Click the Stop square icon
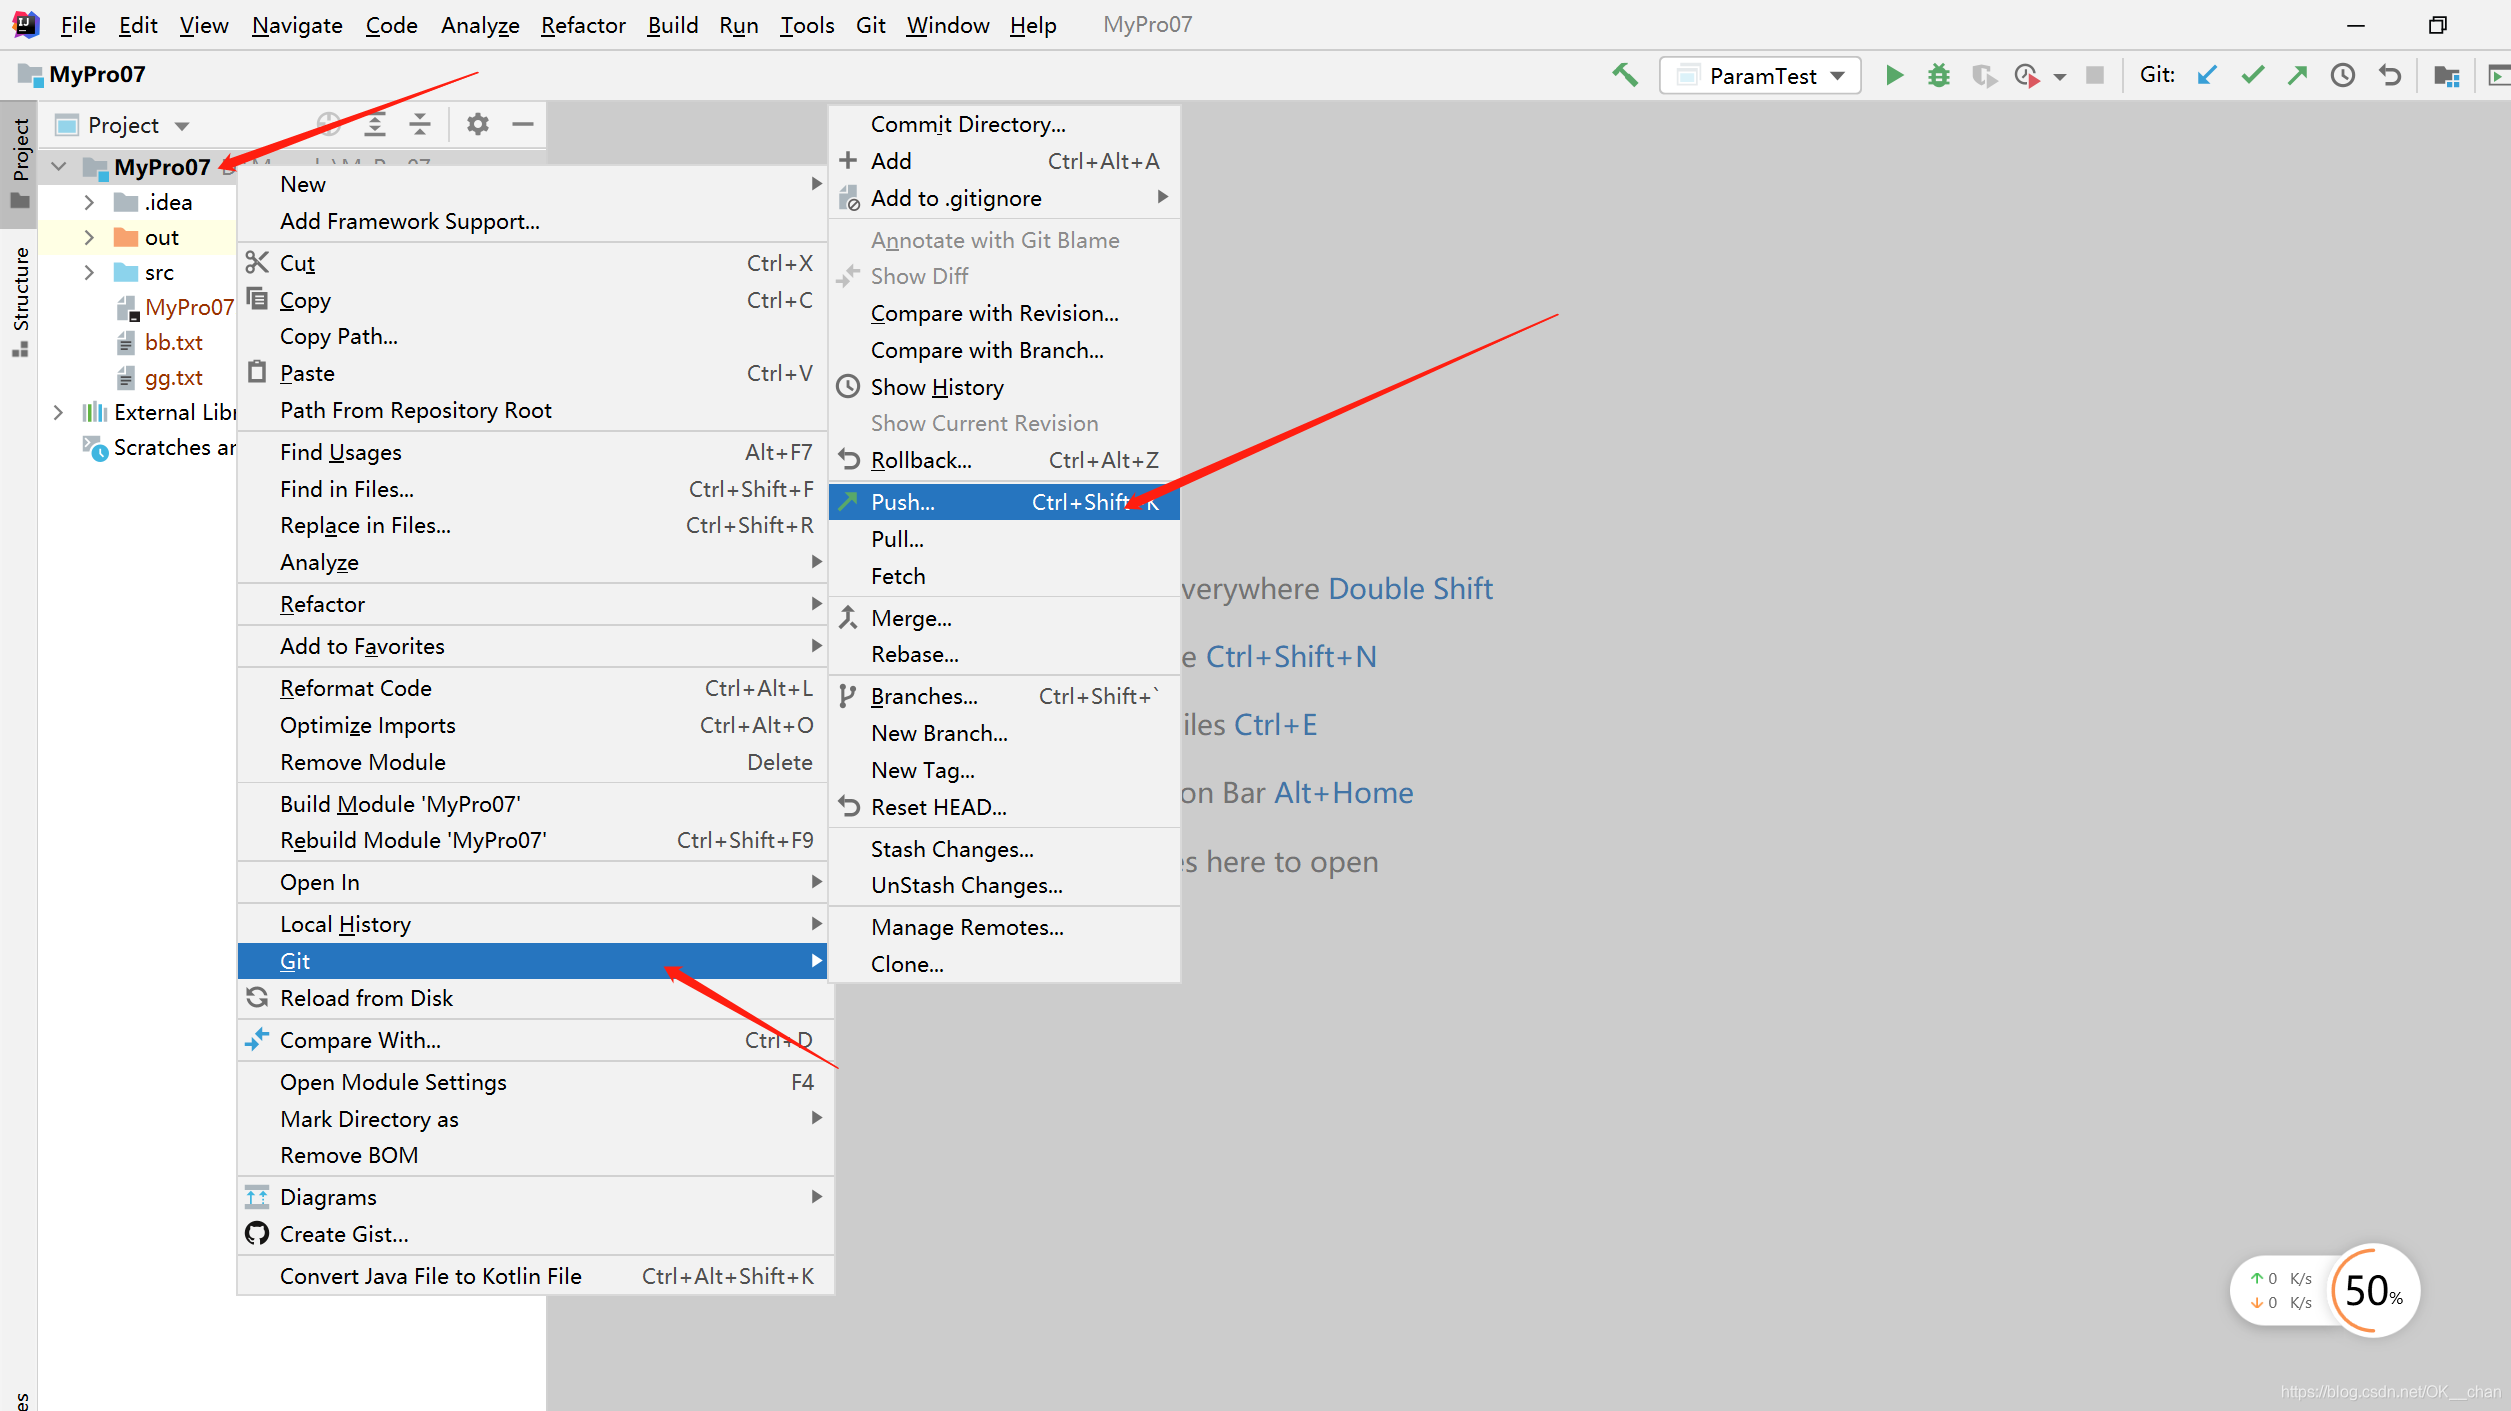This screenshot has width=2511, height=1411. [x=2095, y=75]
